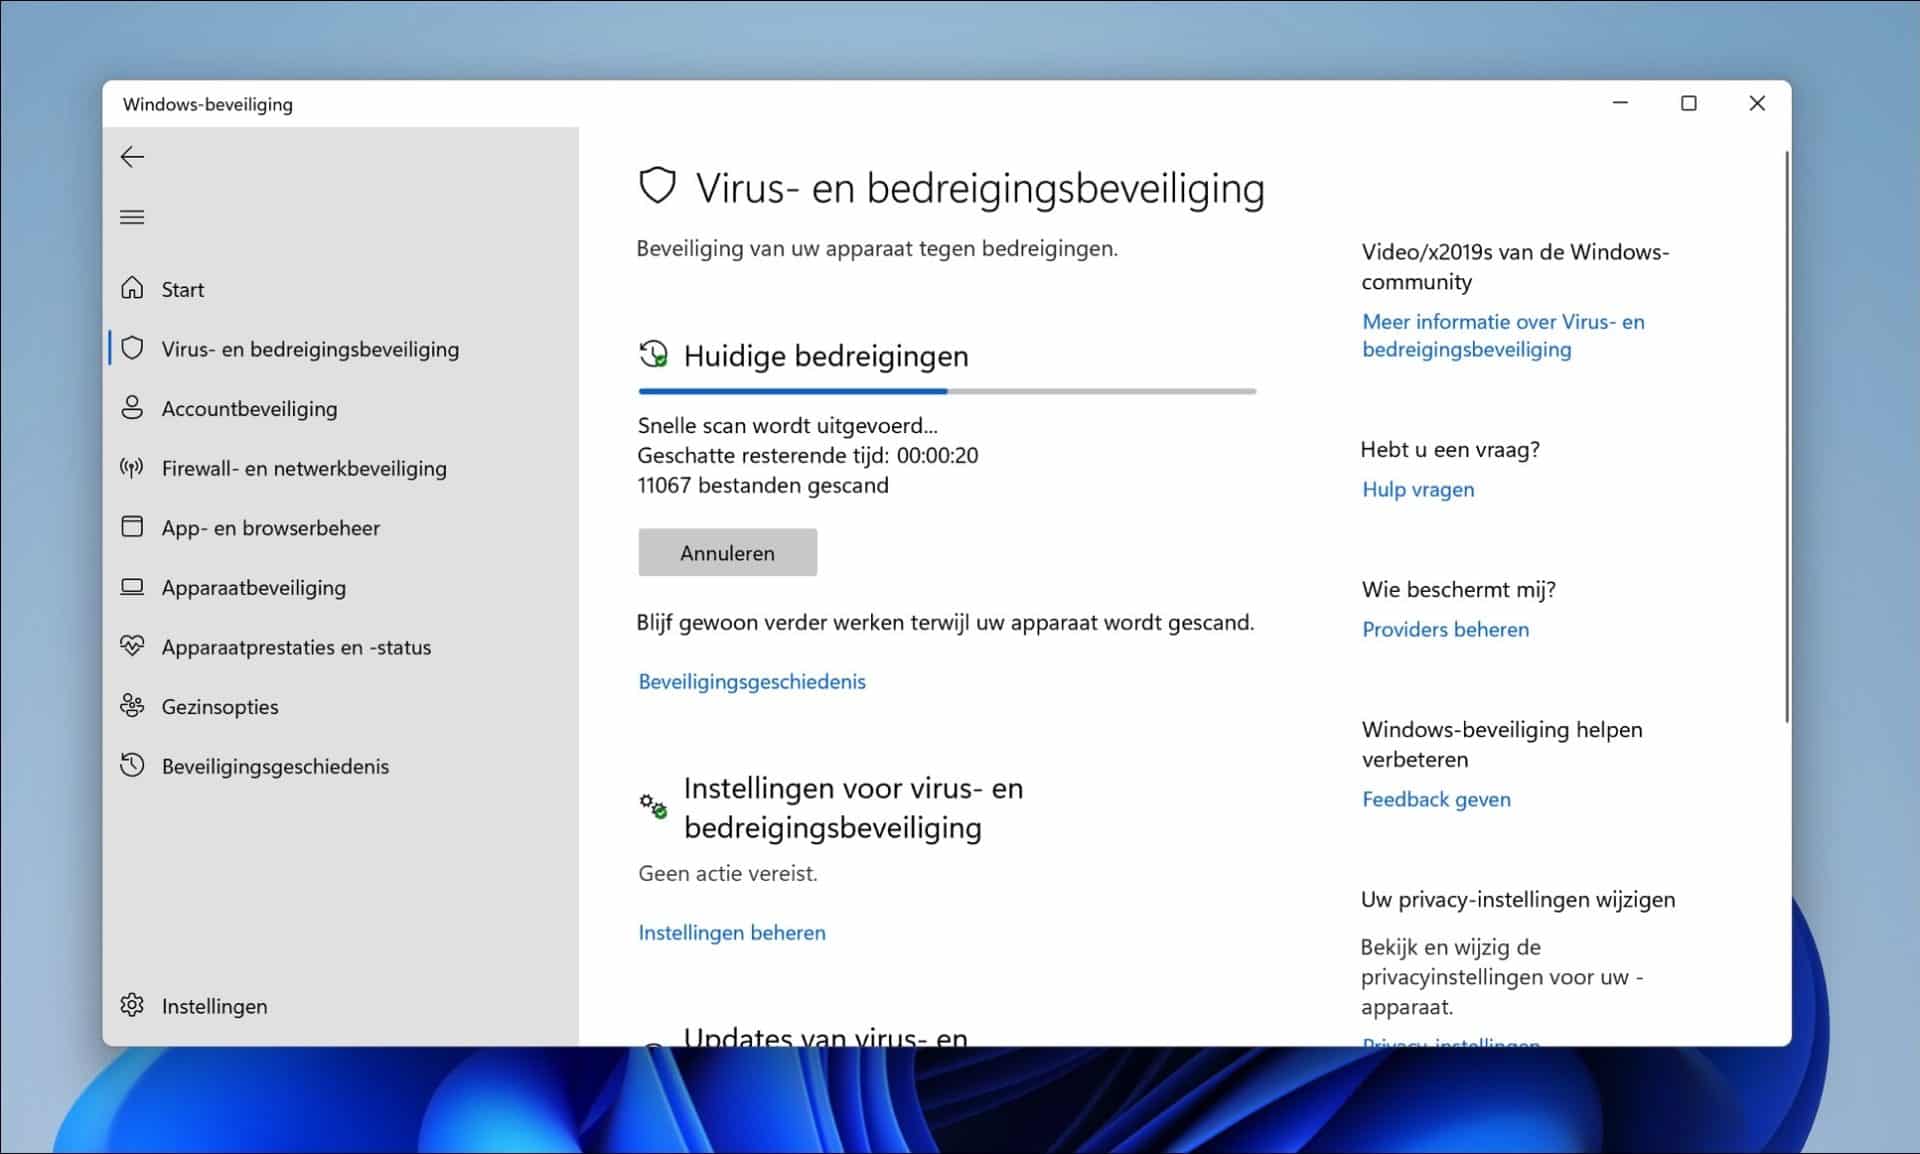Open Providers beheren
This screenshot has height=1154, width=1920.
click(1445, 629)
